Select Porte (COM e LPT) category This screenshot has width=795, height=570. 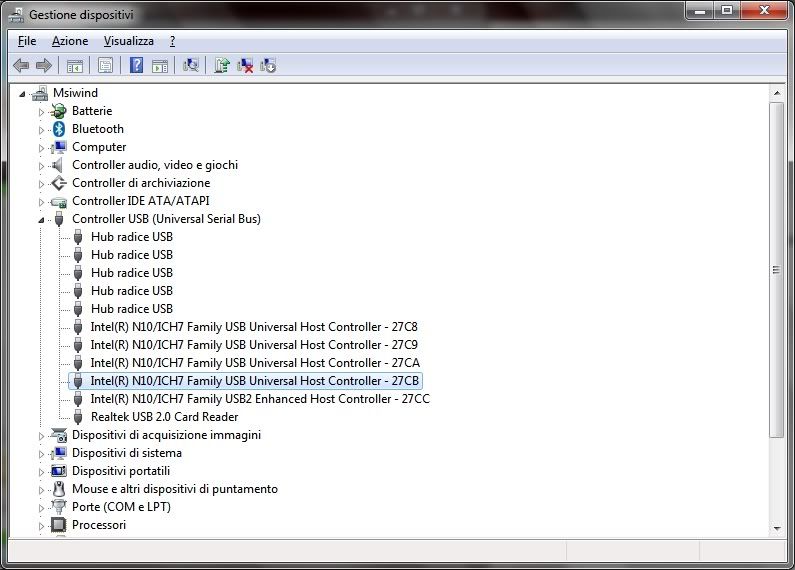tap(121, 507)
